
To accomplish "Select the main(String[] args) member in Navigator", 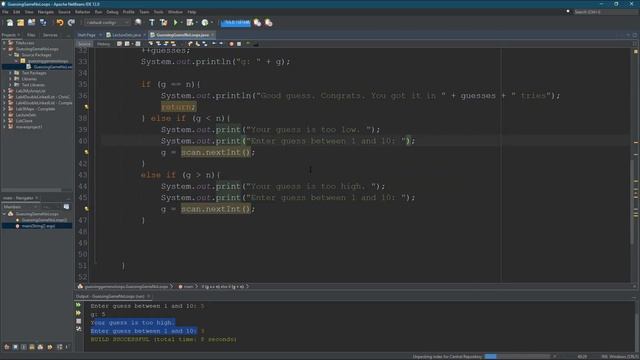I will 38,226.
